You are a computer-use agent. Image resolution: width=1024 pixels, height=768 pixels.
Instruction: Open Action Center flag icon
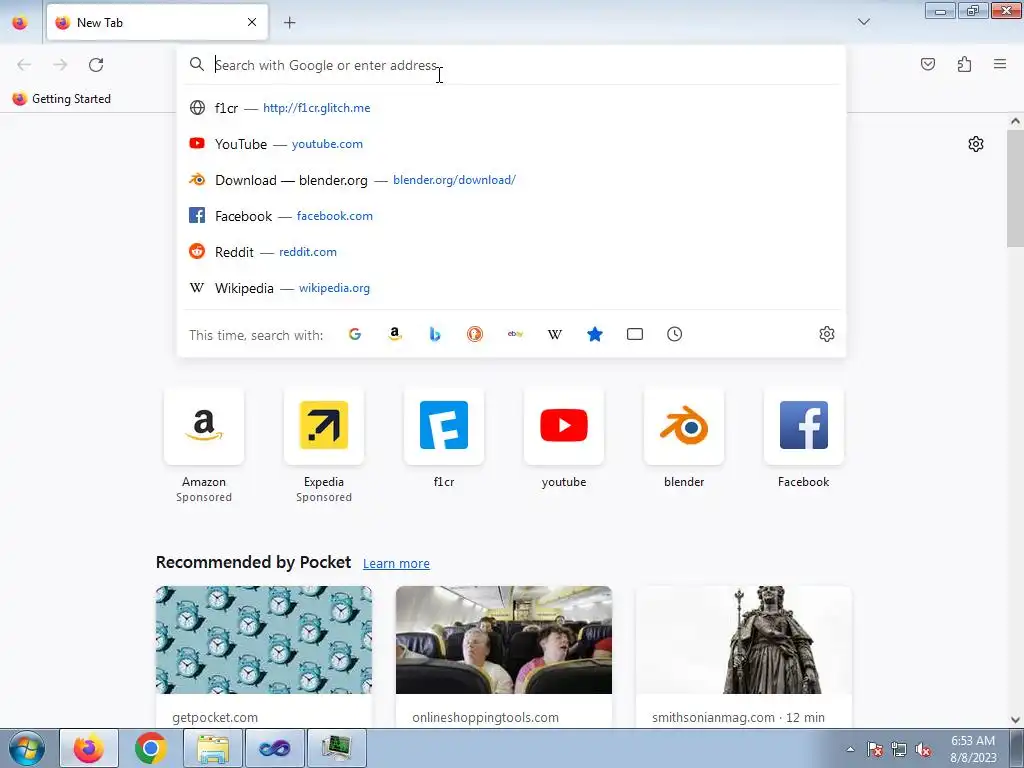(x=874, y=750)
